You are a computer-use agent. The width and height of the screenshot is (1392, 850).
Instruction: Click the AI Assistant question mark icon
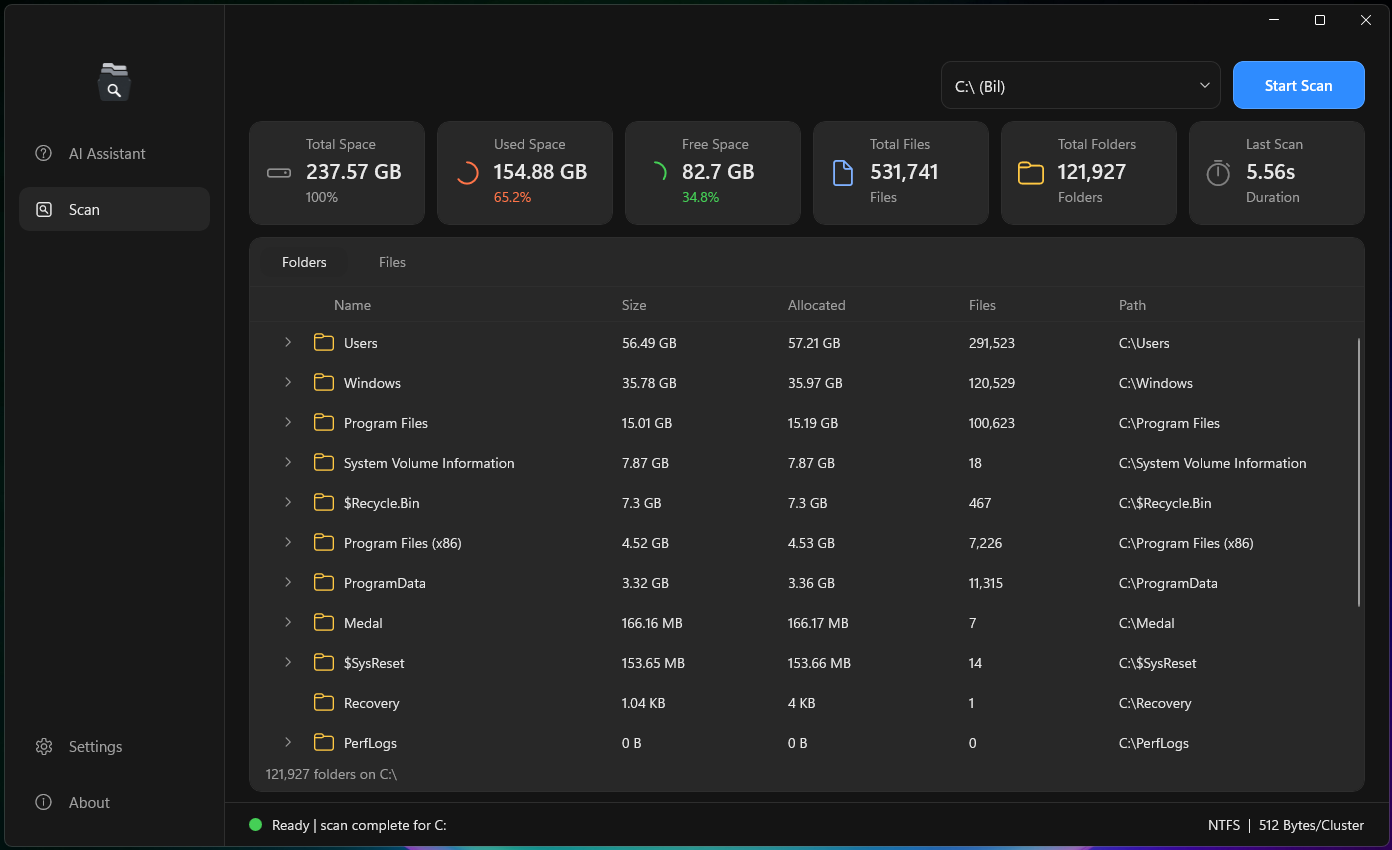tap(43, 153)
